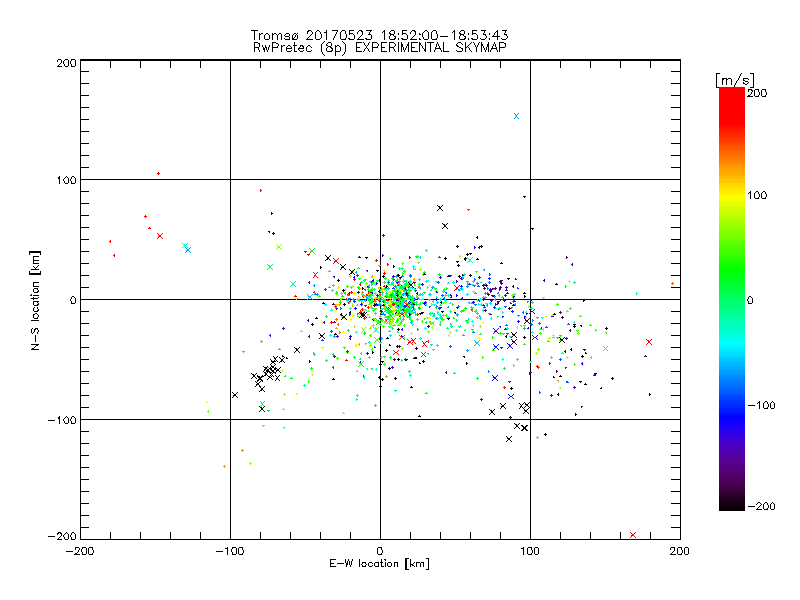Viewport: 800px width, 600px height.
Task: Click the black bottom end of the colorbar
Action: pyautogui.click(x=732, y=506)
